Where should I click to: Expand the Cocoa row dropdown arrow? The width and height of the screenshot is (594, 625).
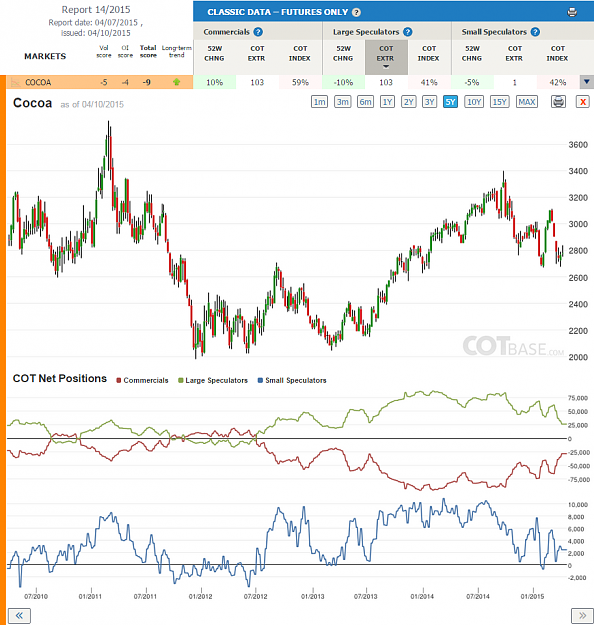(586, 82)
